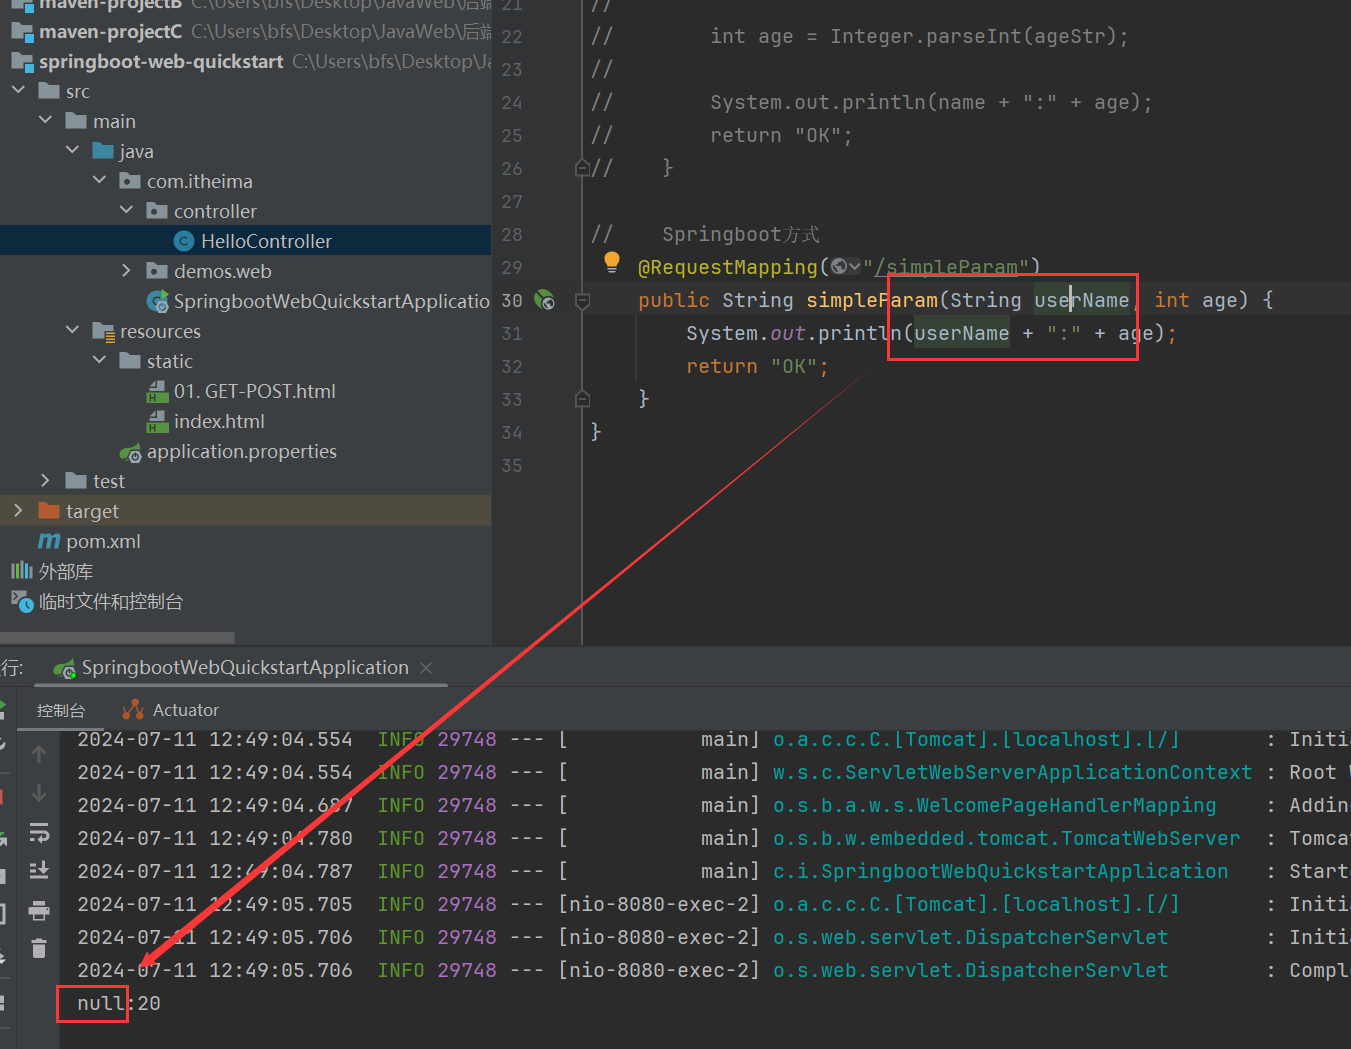Collapse the main folder chevron

45,121
